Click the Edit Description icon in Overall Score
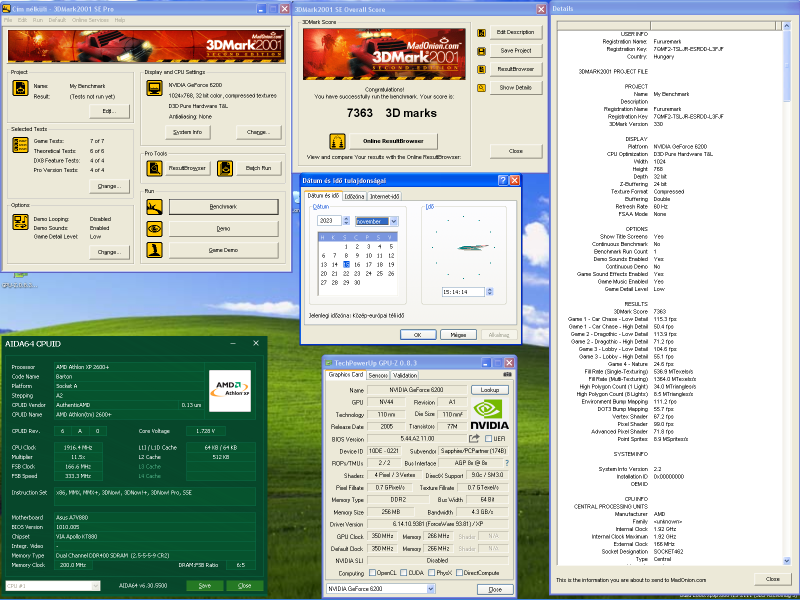Screen dimensions: 800x600 (x=481, y=33)
